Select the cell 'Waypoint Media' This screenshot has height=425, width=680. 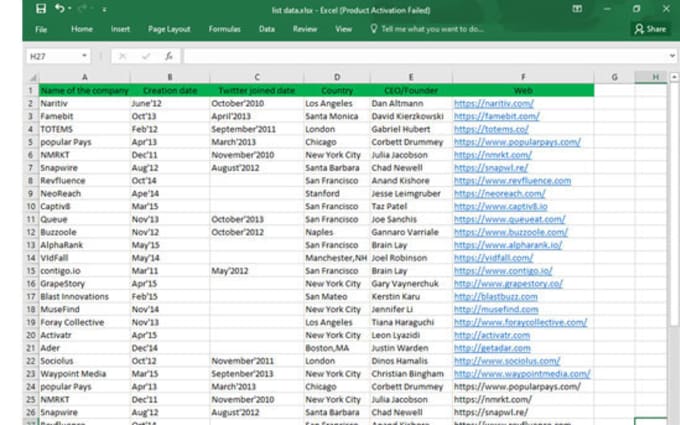tap(85, 374)
